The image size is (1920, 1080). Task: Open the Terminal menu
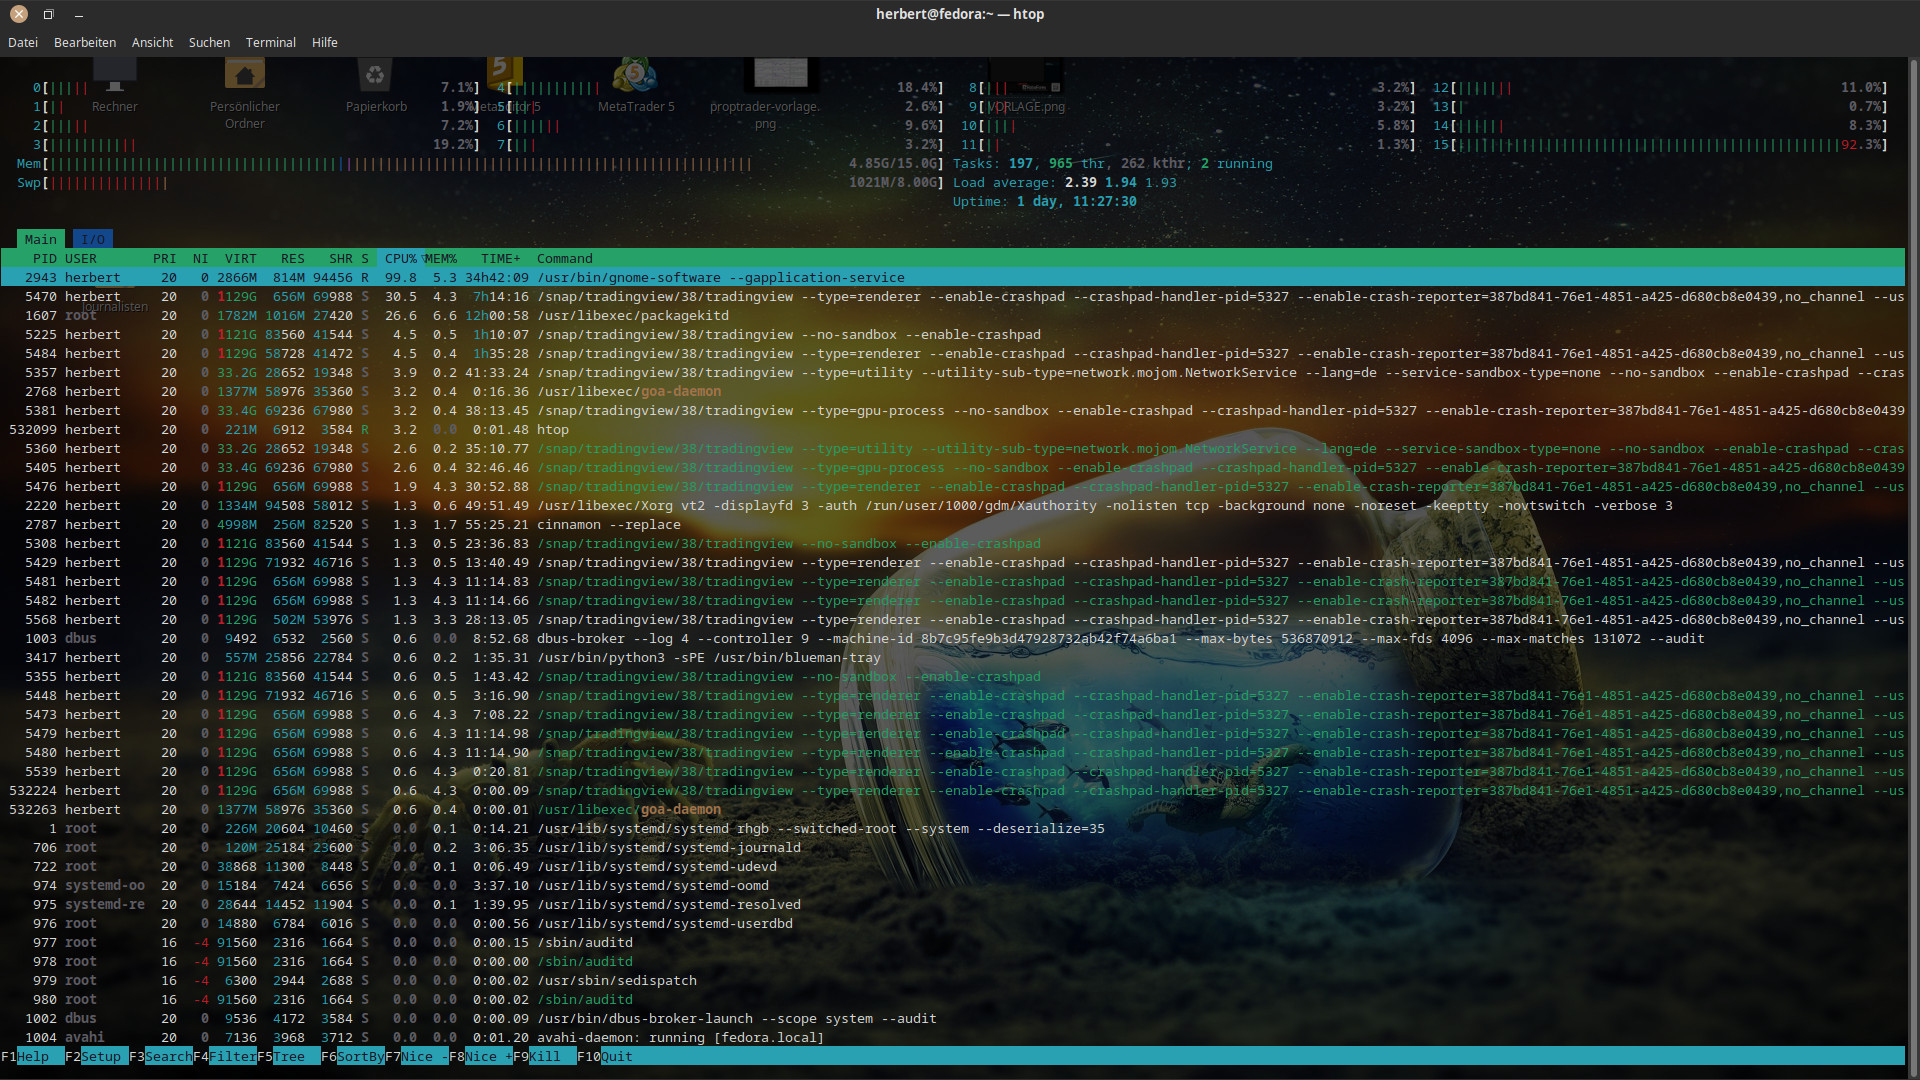271,42
